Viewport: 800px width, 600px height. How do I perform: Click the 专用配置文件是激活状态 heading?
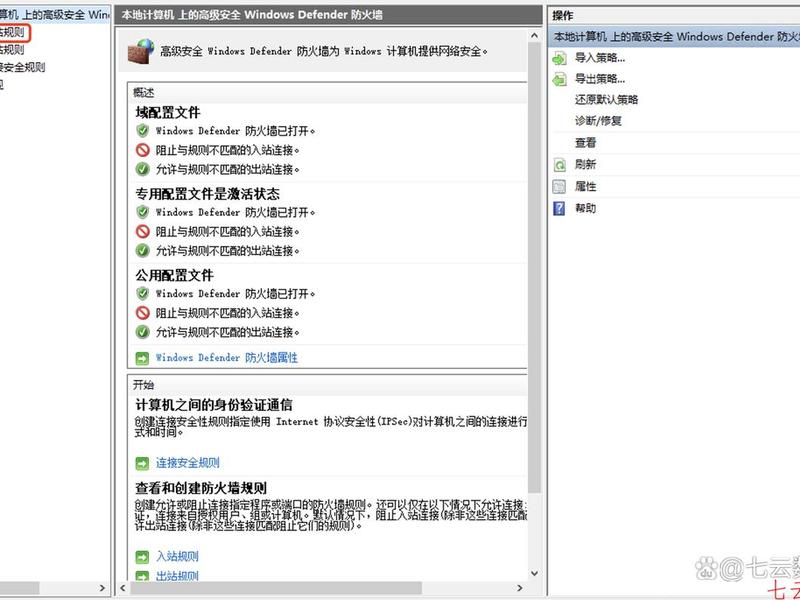[208, 194]
